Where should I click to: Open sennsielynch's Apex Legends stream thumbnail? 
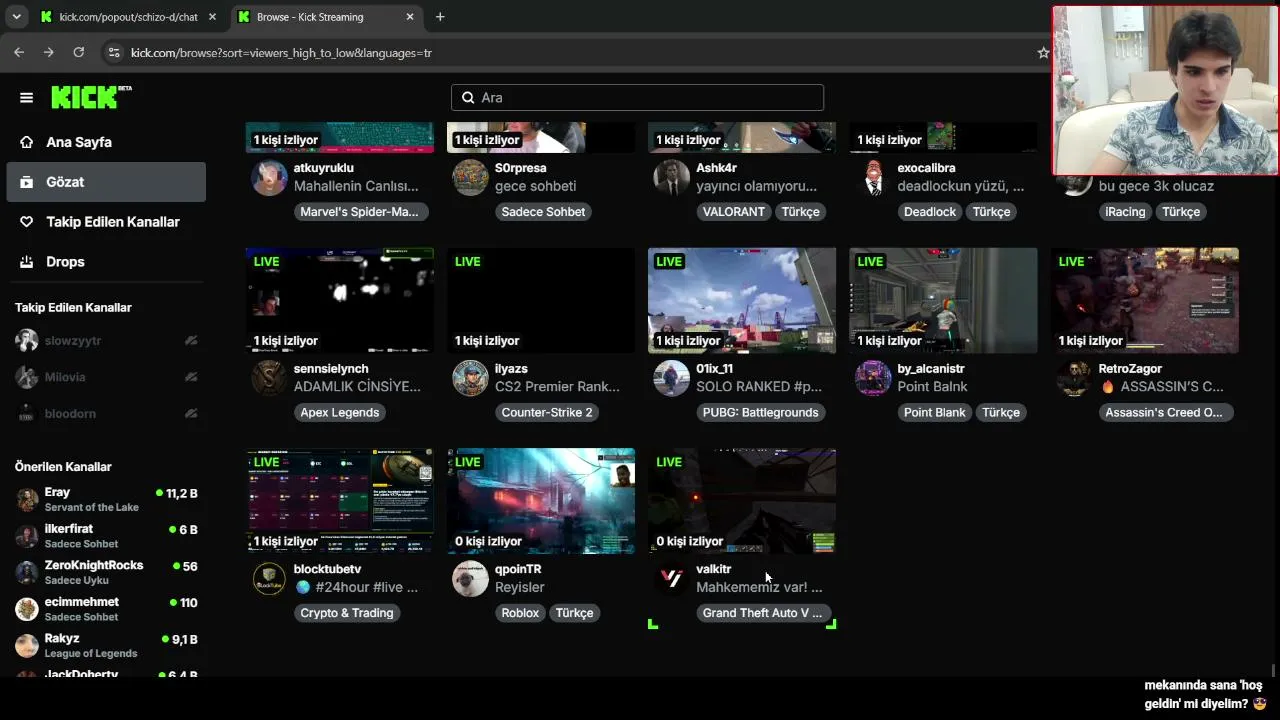pyautogui.click(x=340, y=300)
